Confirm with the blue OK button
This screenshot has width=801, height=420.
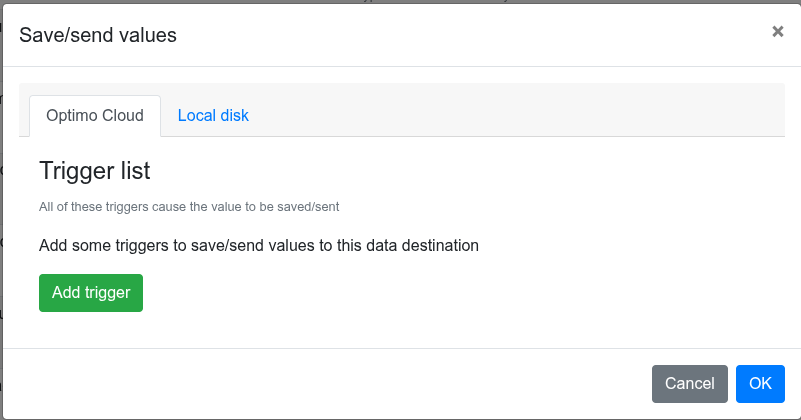click(760, 383)
